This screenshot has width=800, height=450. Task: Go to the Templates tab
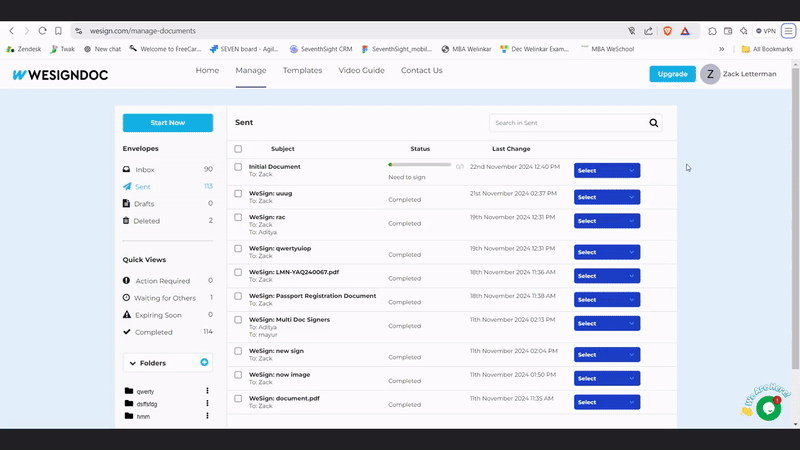(302, 71)
